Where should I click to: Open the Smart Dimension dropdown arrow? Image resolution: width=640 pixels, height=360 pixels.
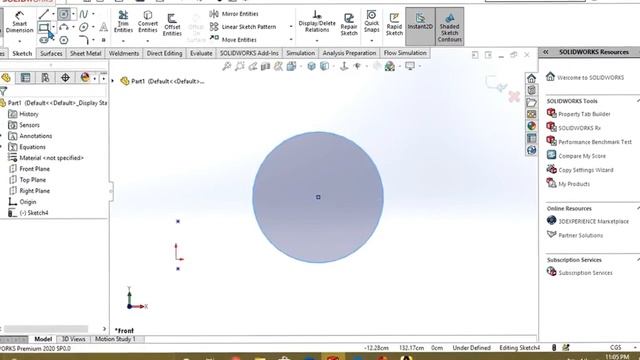point(20,41)
